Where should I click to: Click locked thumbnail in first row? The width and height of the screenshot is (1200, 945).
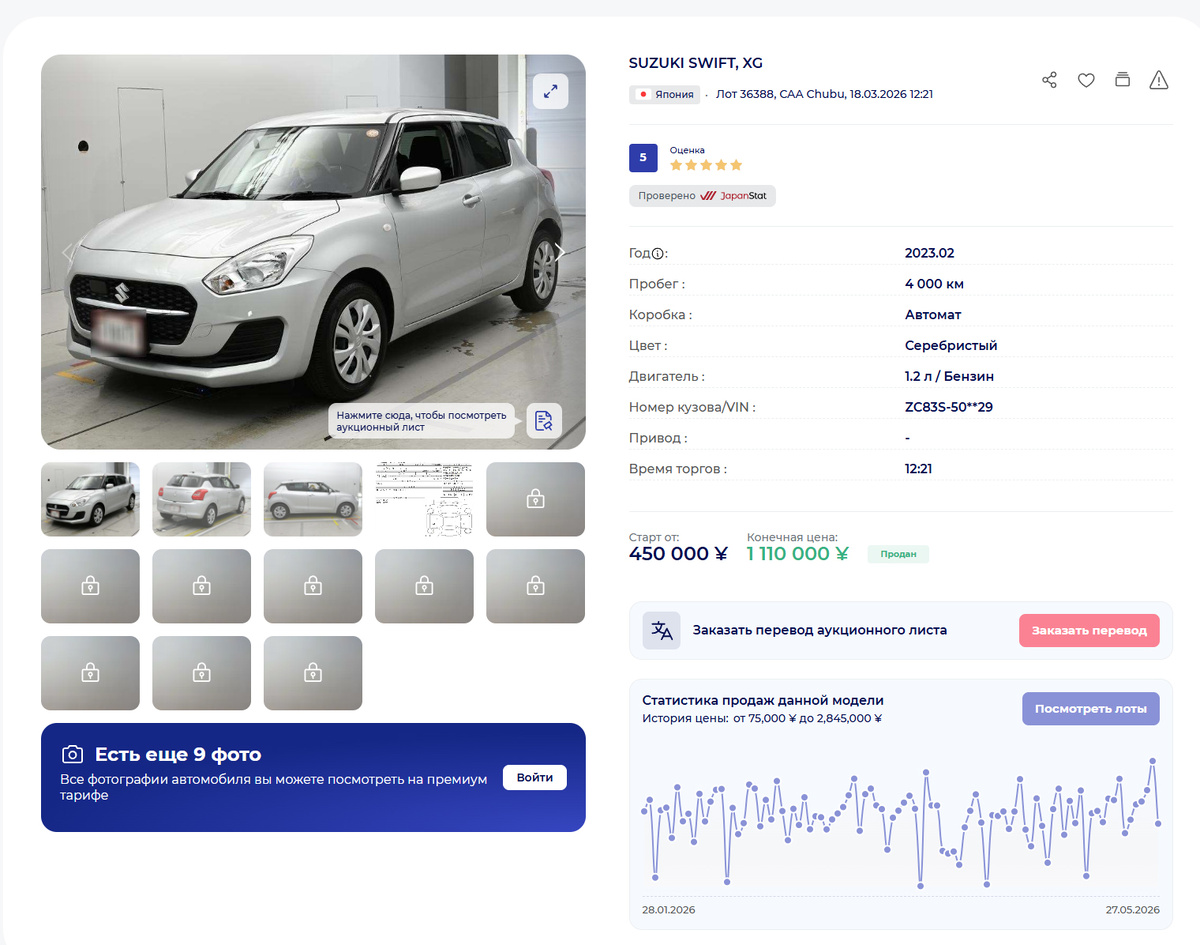coord(536,499)
